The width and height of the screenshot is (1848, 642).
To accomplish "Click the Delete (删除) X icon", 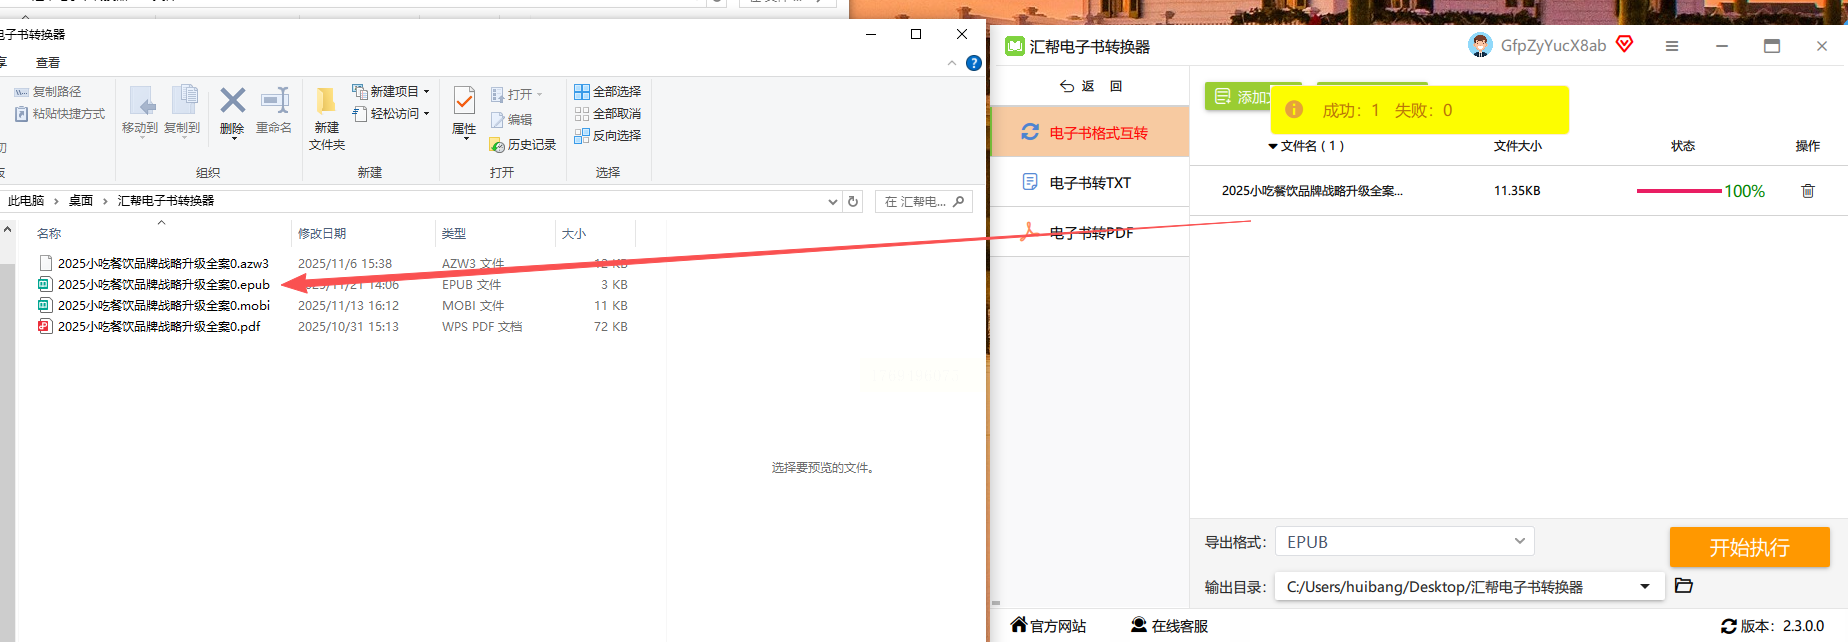I will pos(232,100).
